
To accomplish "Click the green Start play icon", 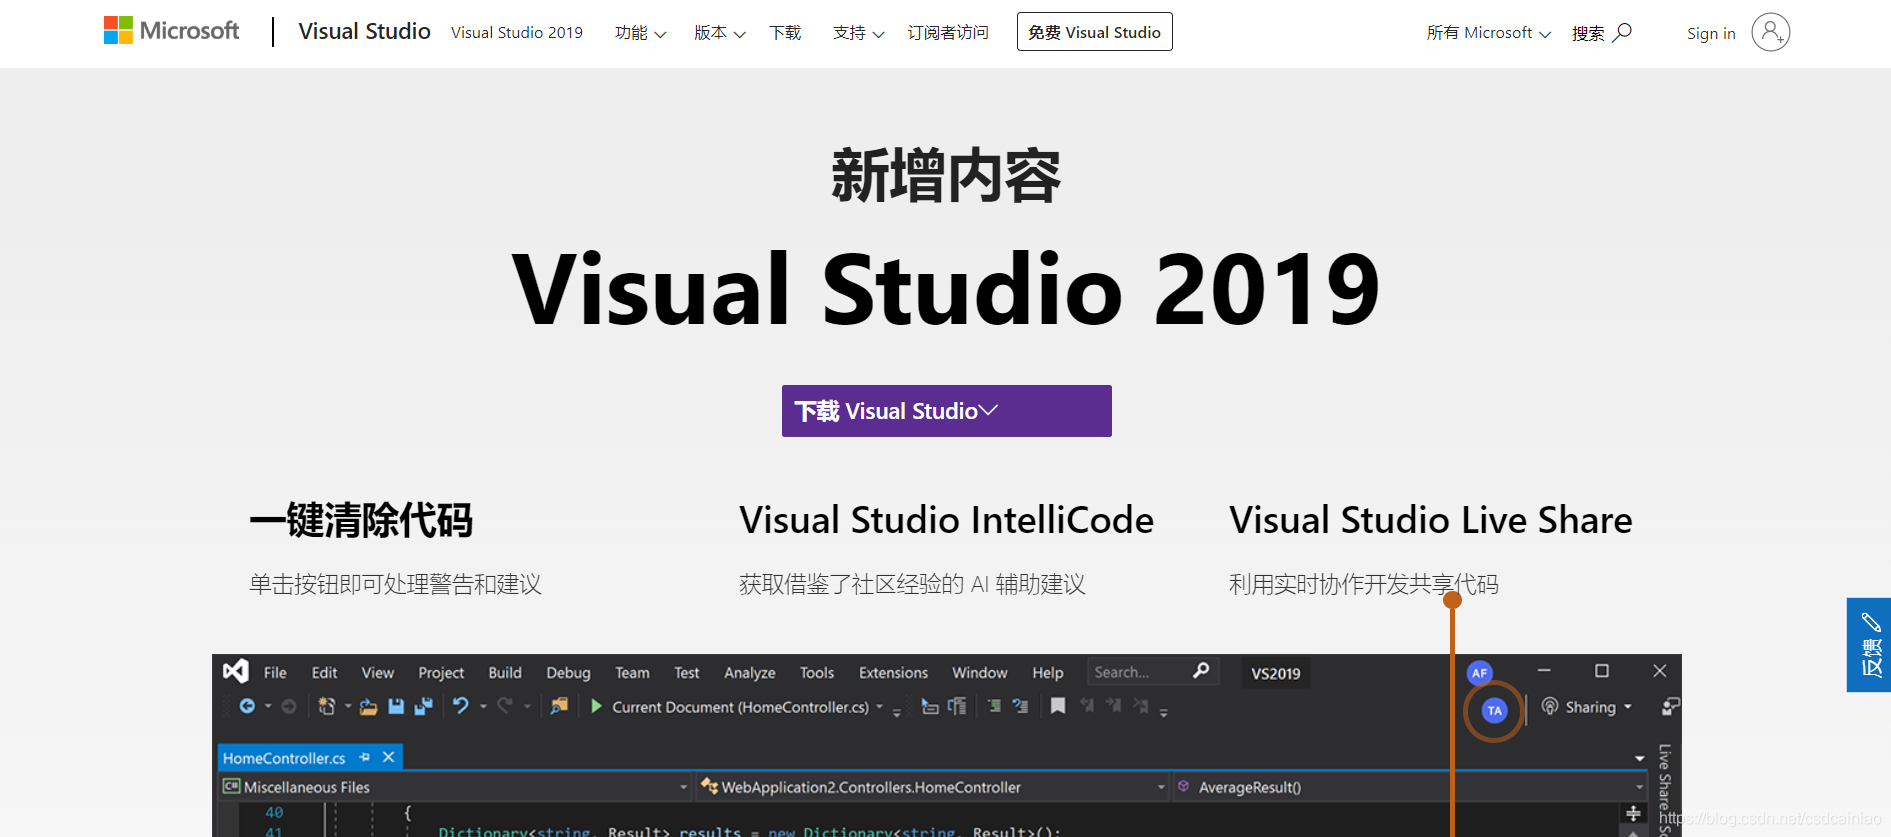I will 596,706.
